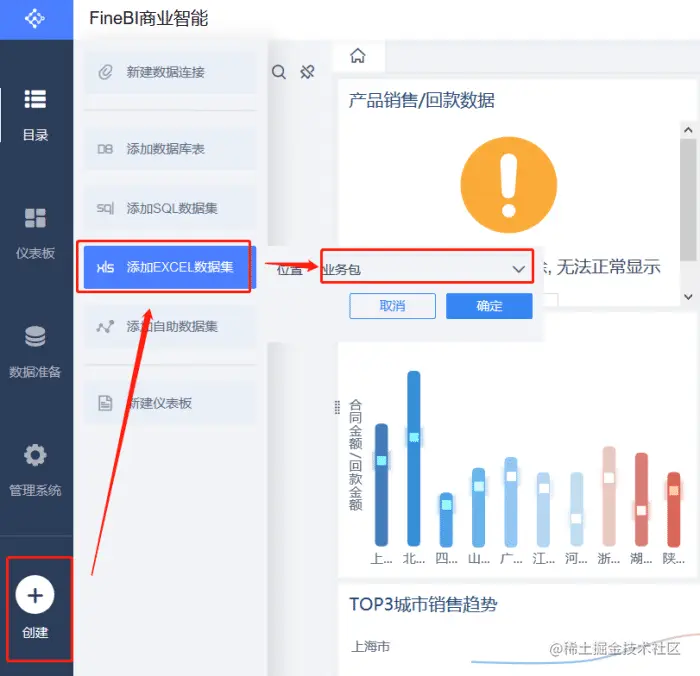700x676 pixels.
Task: Click the search magnifier icon
Action: coord(279,71)
